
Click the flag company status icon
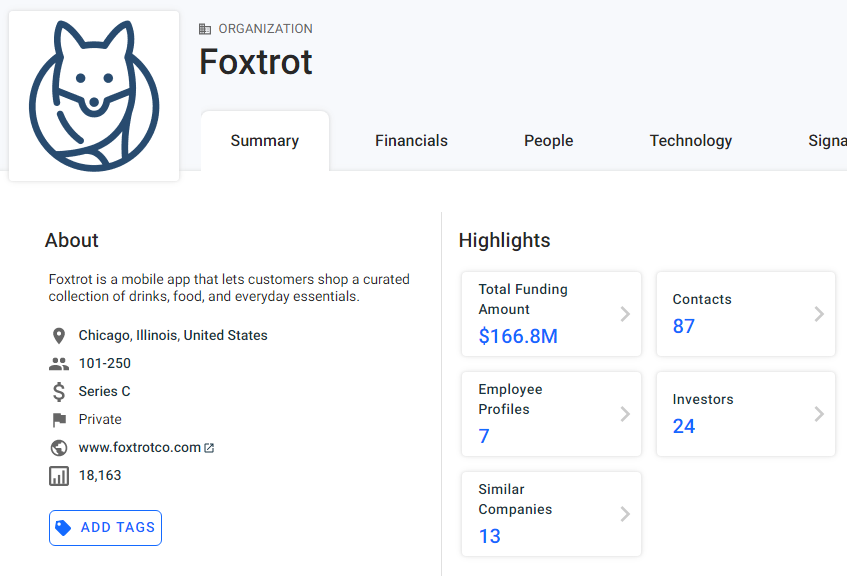(x=59, y=420)
